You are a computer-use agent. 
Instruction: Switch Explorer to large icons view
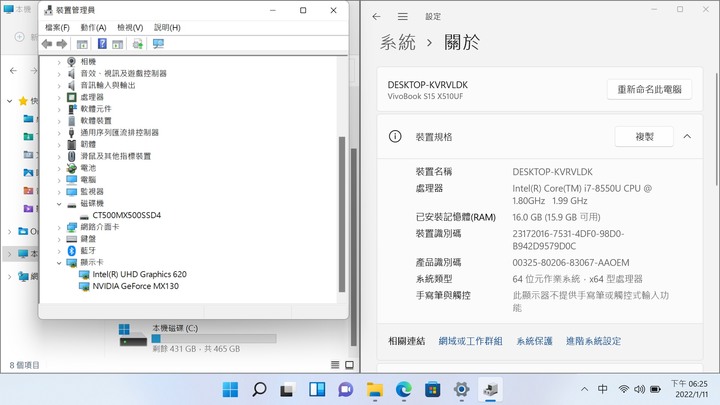click(x=349, y=365)
